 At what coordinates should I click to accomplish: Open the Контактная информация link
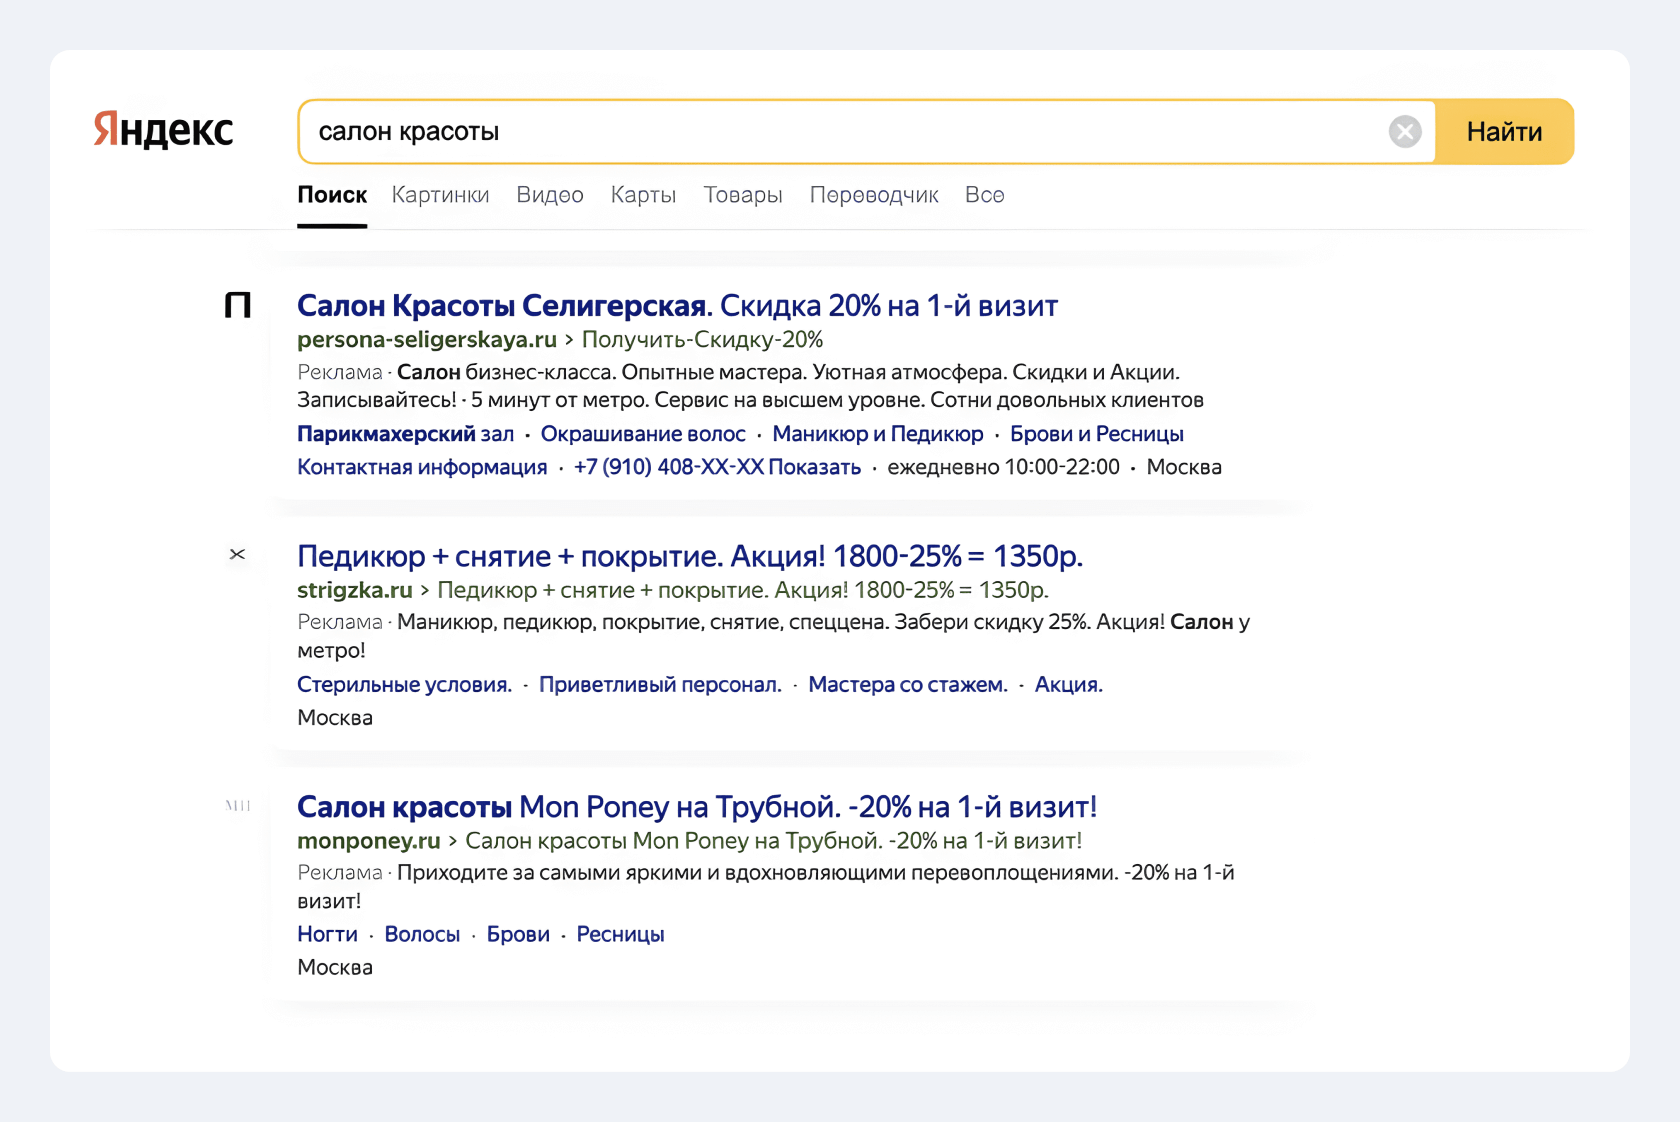(x=422, y=467)
